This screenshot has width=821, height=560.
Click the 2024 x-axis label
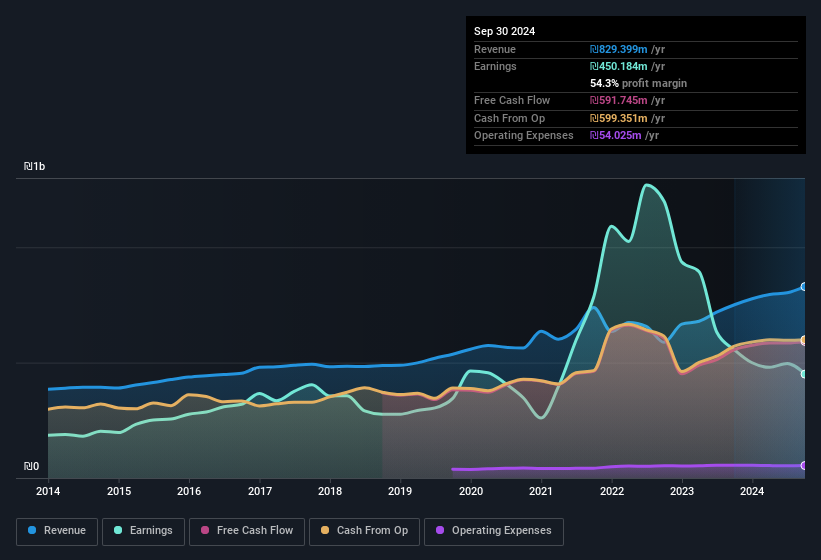[752, 491]
